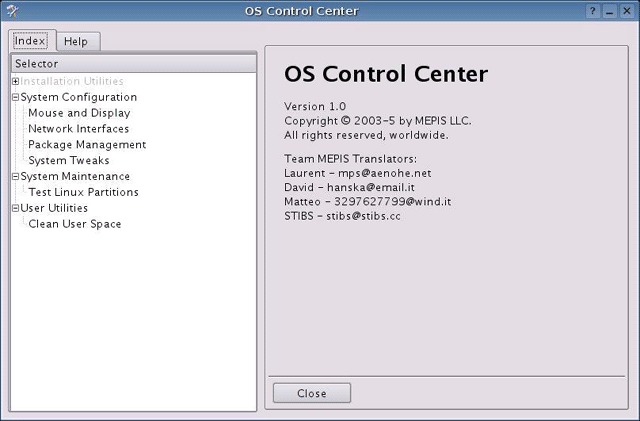Choose System Tweaks in the tree
640x421 pixels.
(69, 160)
